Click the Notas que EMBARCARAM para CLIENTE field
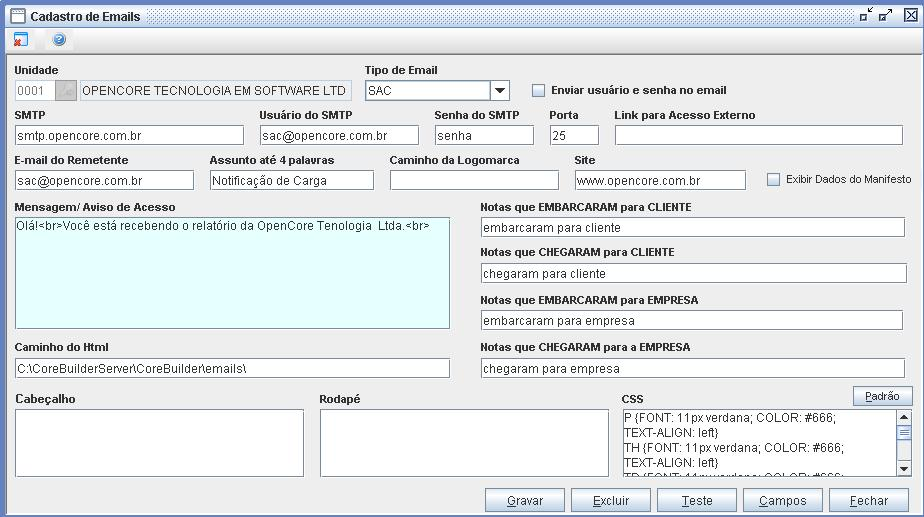Image resolution: width=924 pixels, height=517 pixels. pyautogui.click(x=692, y=228)
